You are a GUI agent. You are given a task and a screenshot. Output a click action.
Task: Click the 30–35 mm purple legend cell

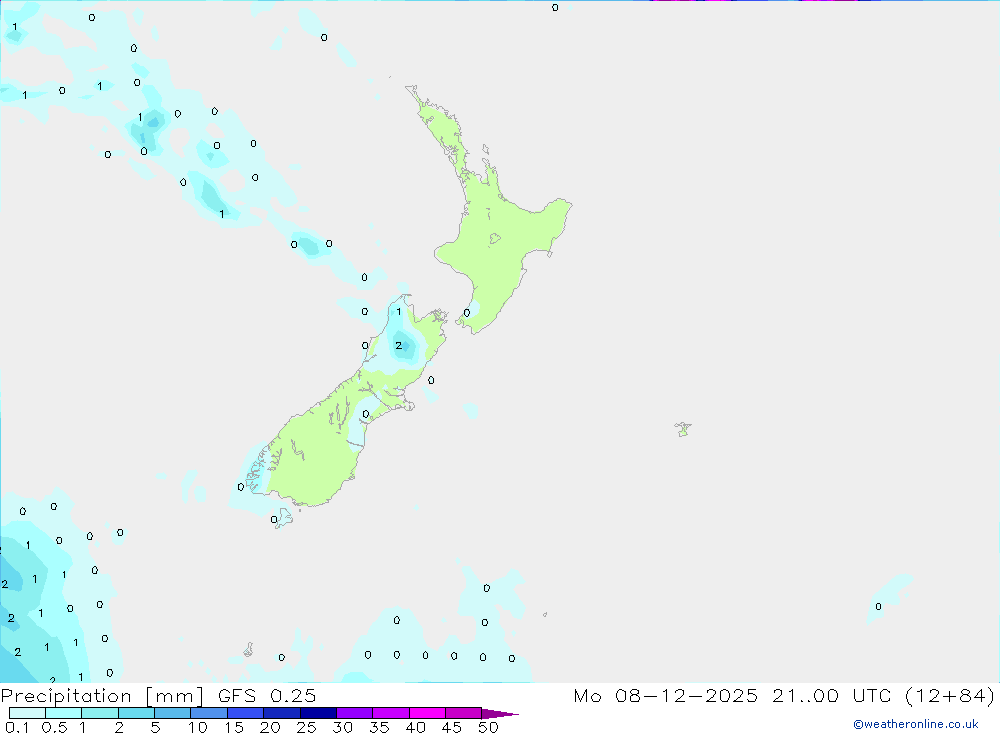click(x=355, y=713)
